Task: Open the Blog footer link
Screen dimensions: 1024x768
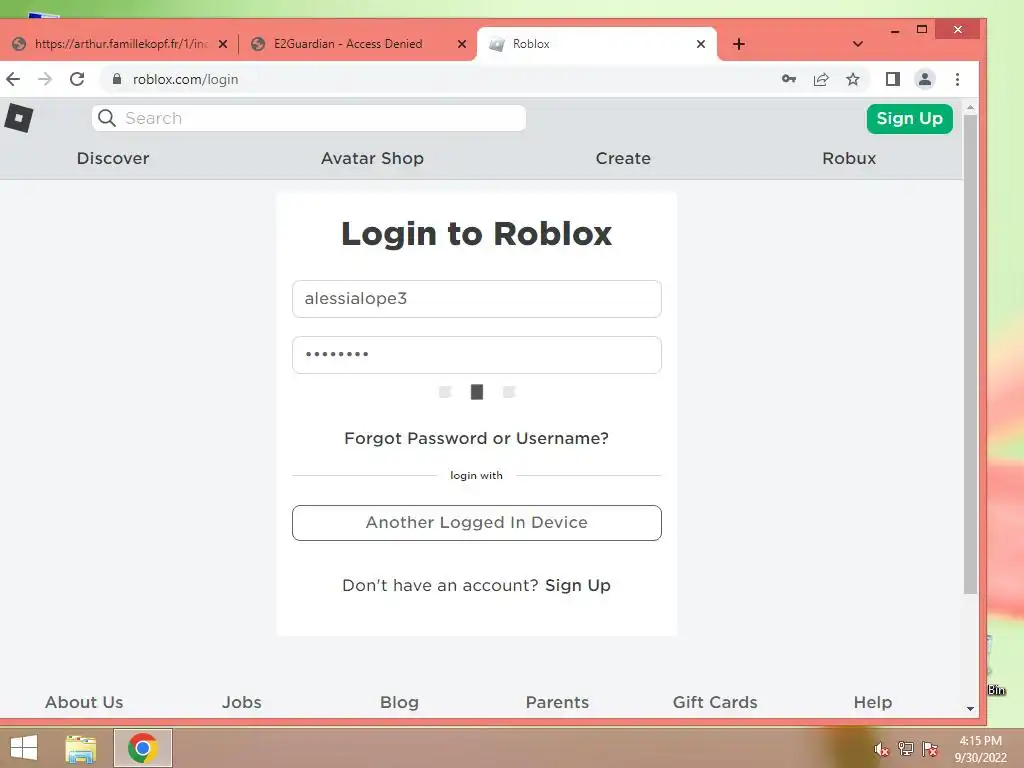Action: [399, 702]
